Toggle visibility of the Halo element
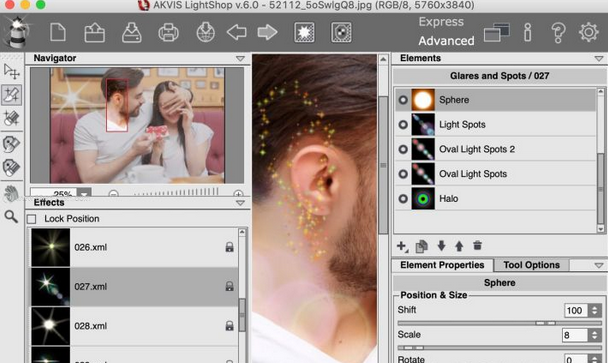608x363 pixels. point(403,199)
